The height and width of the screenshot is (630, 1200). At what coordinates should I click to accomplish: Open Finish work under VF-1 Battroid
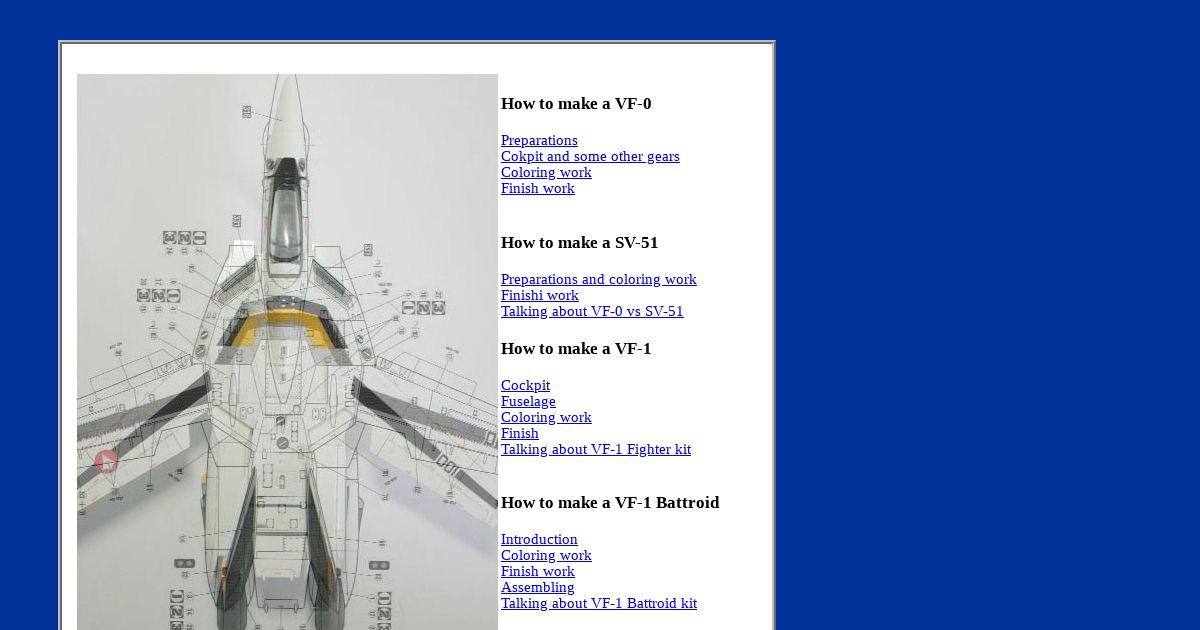[538, 571]
